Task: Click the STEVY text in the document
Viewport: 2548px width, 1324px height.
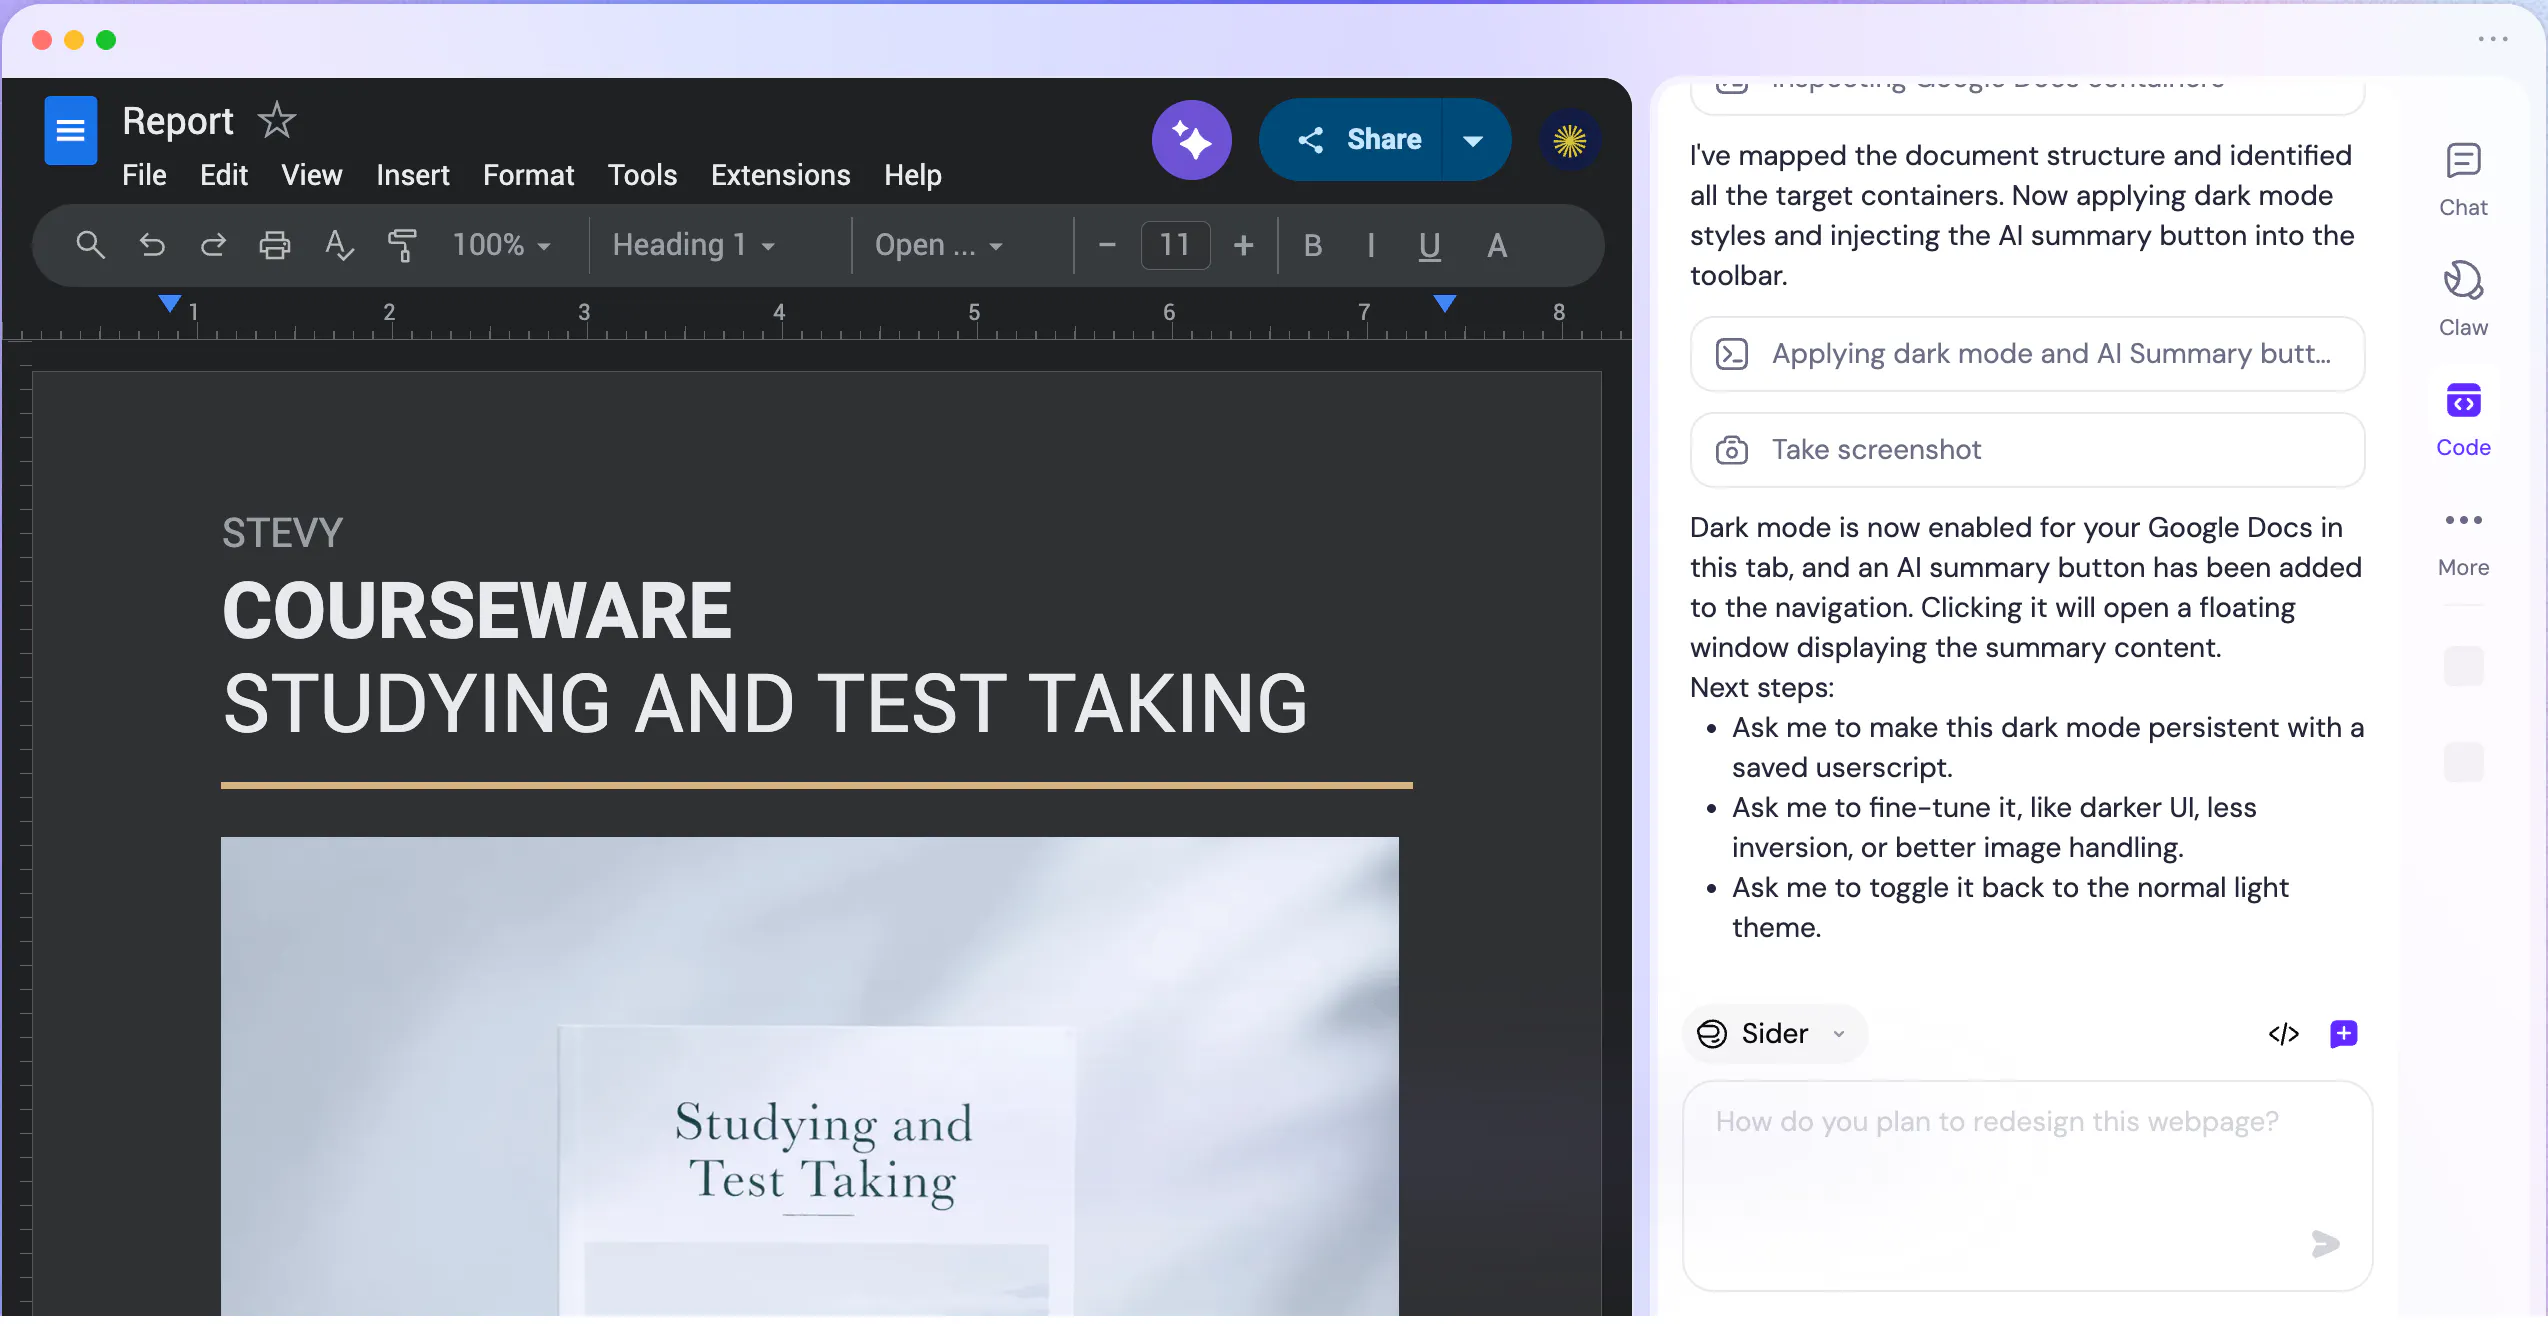Action: pyautogui.click(x=282, y=533)
